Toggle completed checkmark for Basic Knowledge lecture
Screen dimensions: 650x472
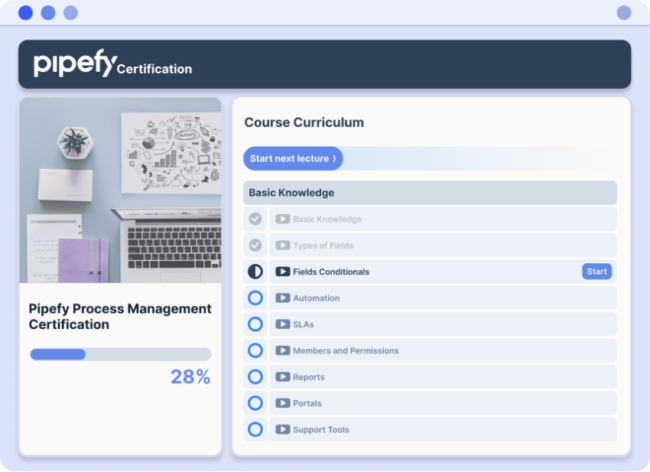click(255, 219)
